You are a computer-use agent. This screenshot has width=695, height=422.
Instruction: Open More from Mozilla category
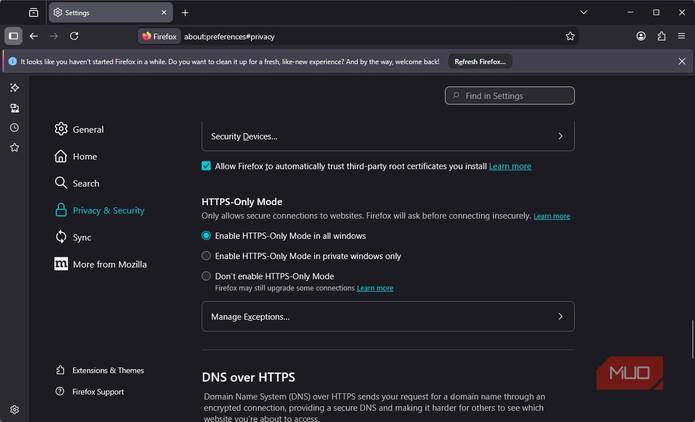click(x=101, y=264)
